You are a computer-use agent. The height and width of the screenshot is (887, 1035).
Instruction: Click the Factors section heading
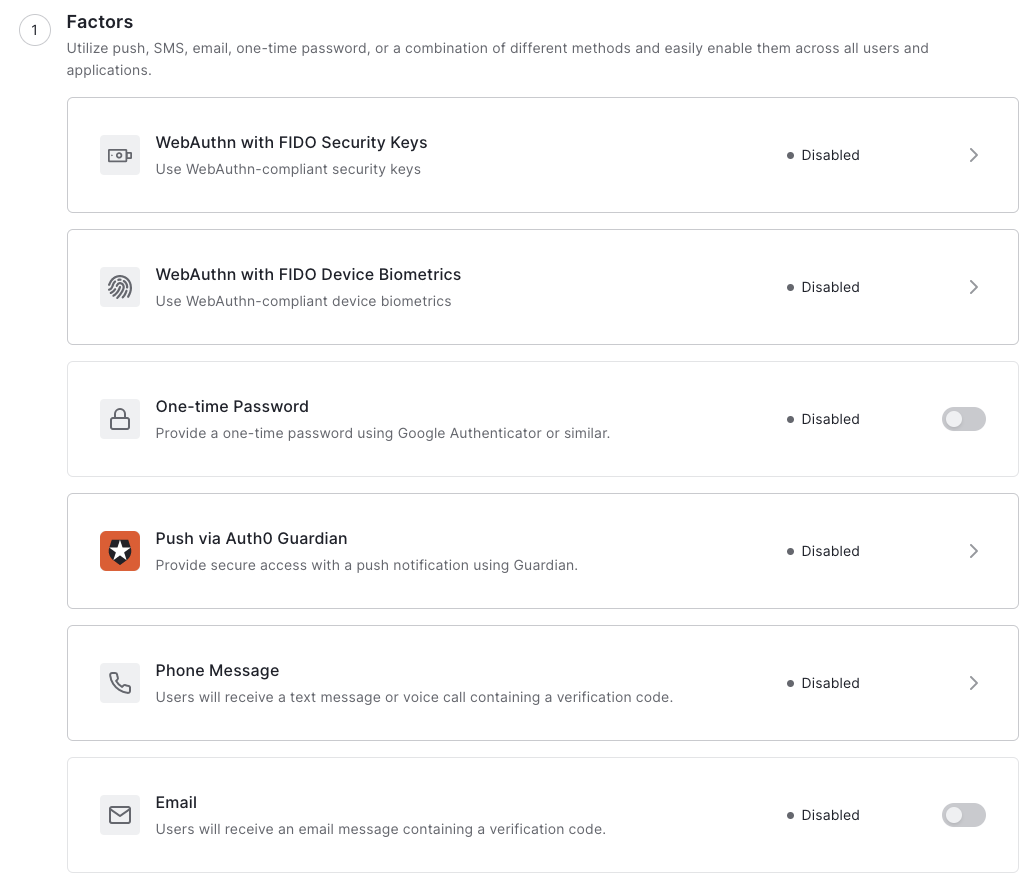point(99,21)
